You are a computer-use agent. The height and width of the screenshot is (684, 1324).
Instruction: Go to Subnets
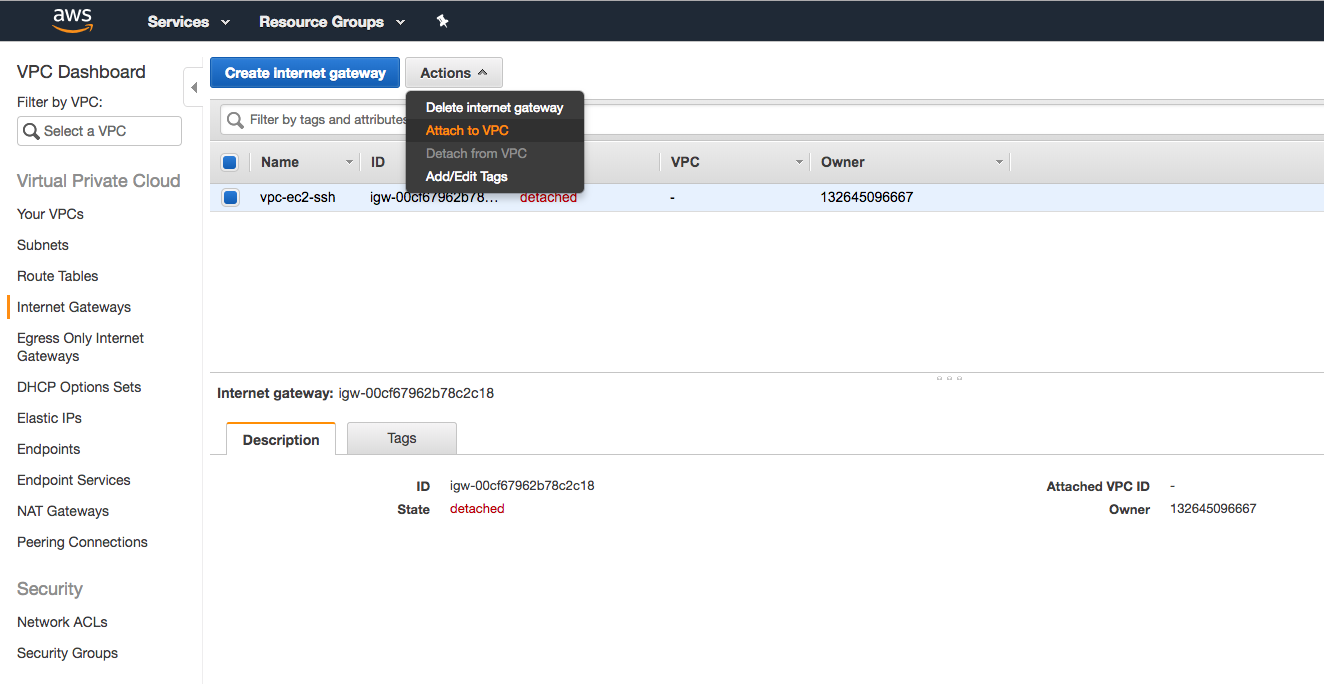click(43, 245)
